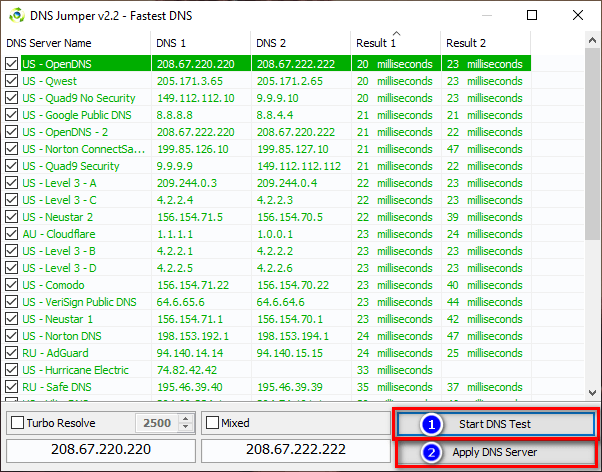Image resolution: width=602 pixels, height=472 pixels.
Task: Toggle the US - Google Public DNS checkbox
Action: pyautogui.click(x=12, y=114)
